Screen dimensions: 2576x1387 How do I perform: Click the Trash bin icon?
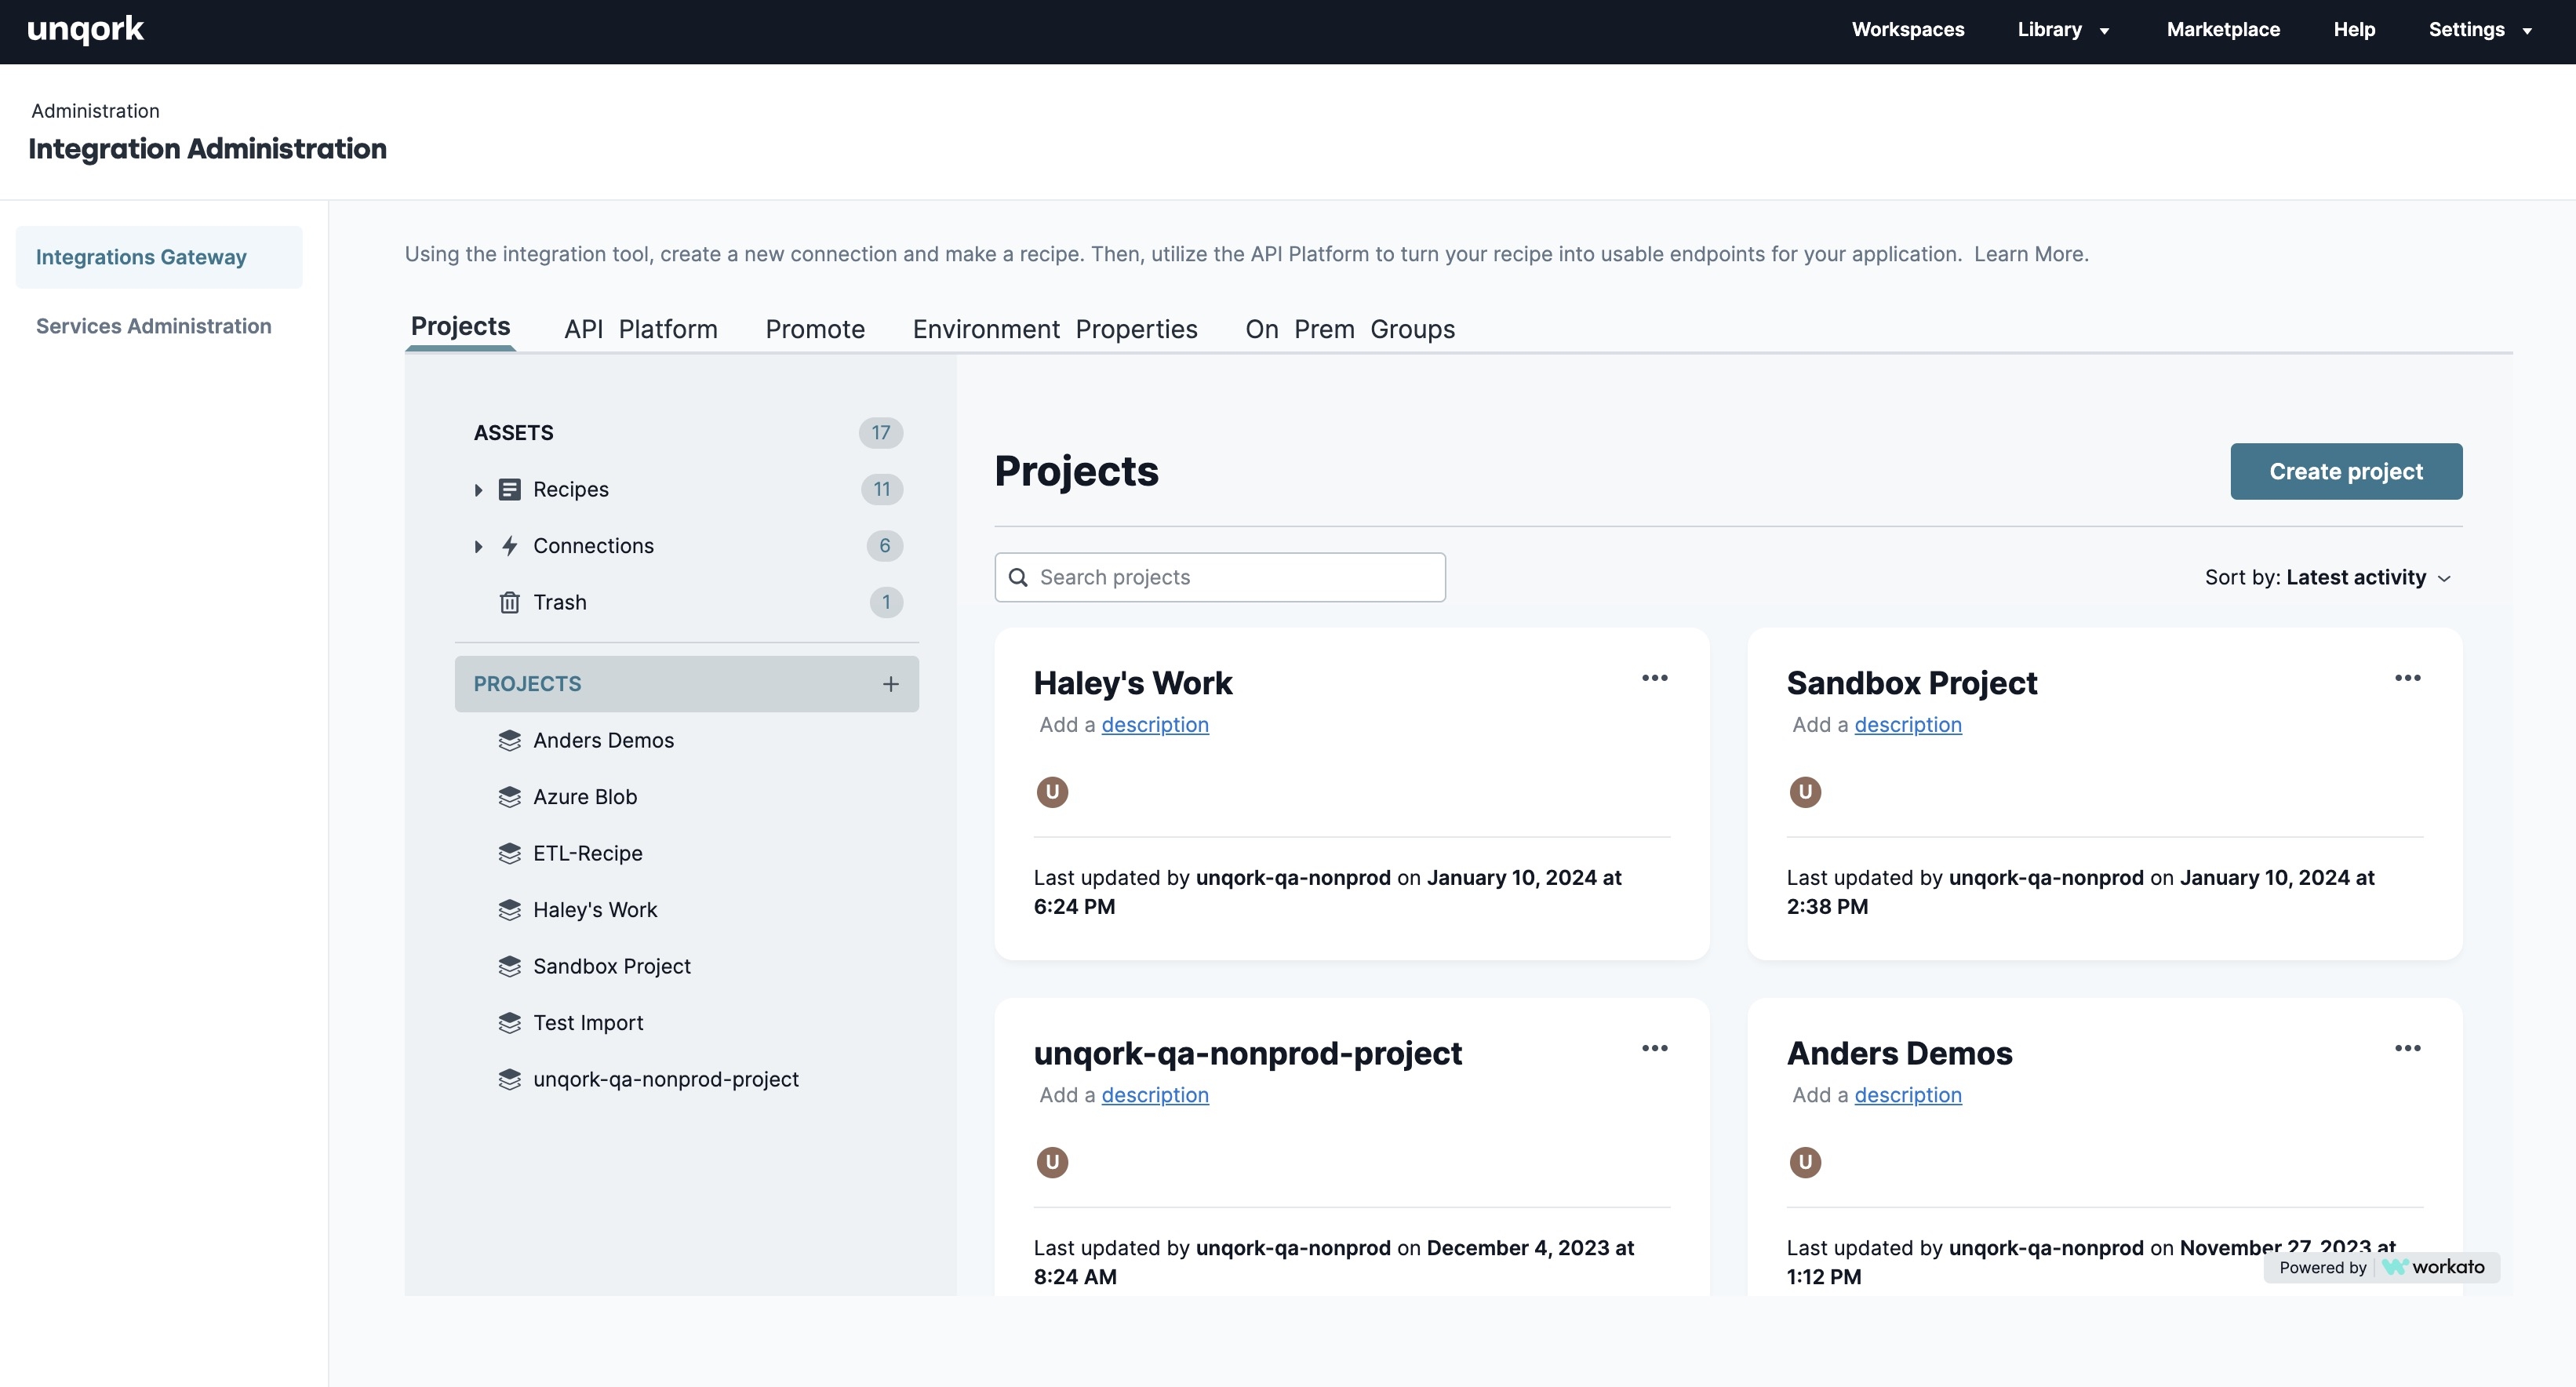pos(510,602)
